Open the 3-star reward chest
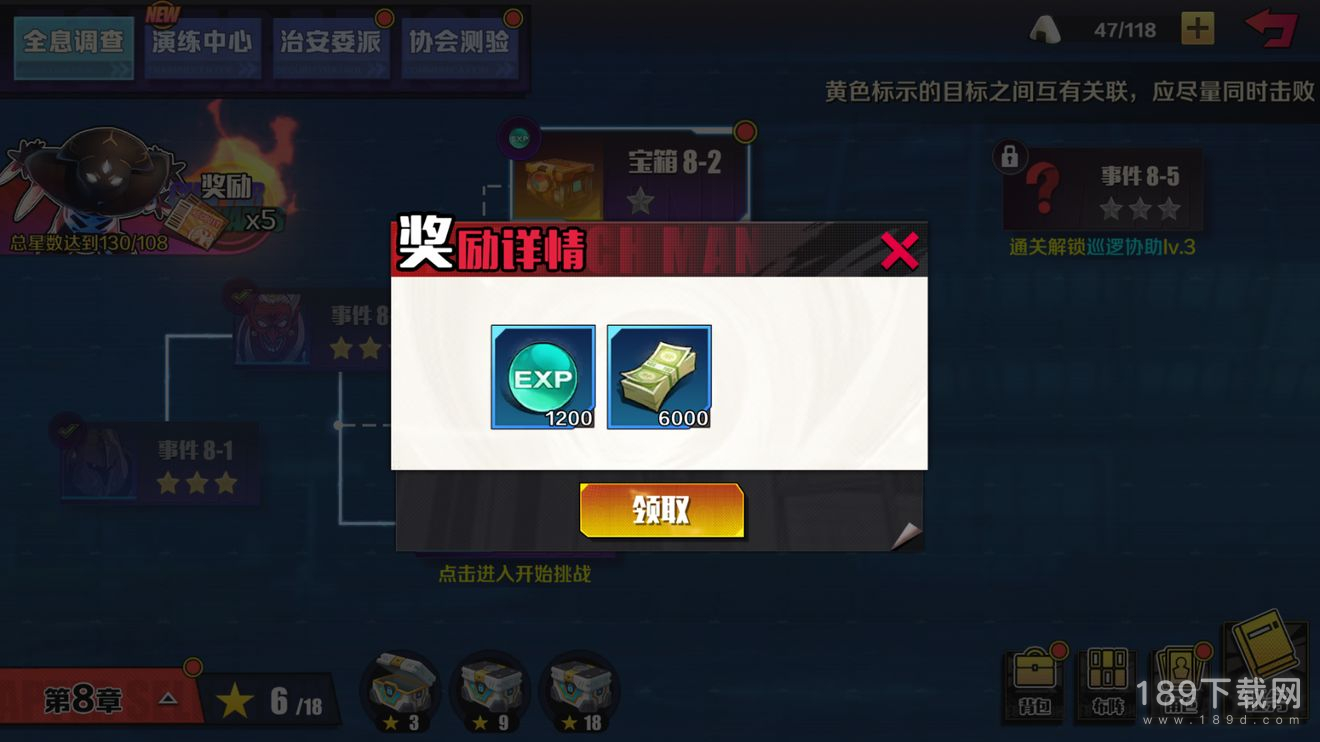Image resolution: width=1320 pixels, height=742 pixels. [400, 692]
